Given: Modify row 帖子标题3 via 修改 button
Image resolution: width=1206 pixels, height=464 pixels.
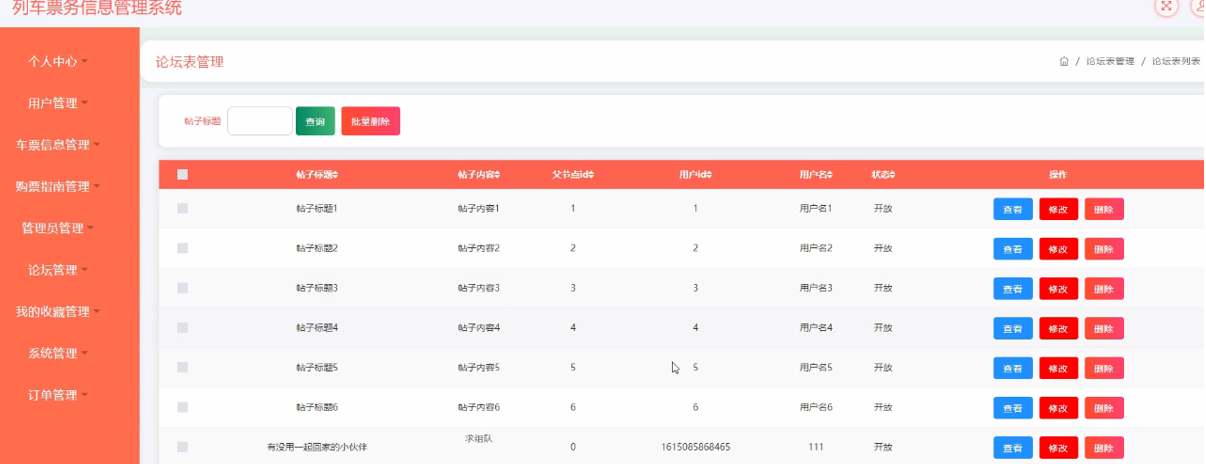Looking at the screenshot, I should [x=1059, y=289].
